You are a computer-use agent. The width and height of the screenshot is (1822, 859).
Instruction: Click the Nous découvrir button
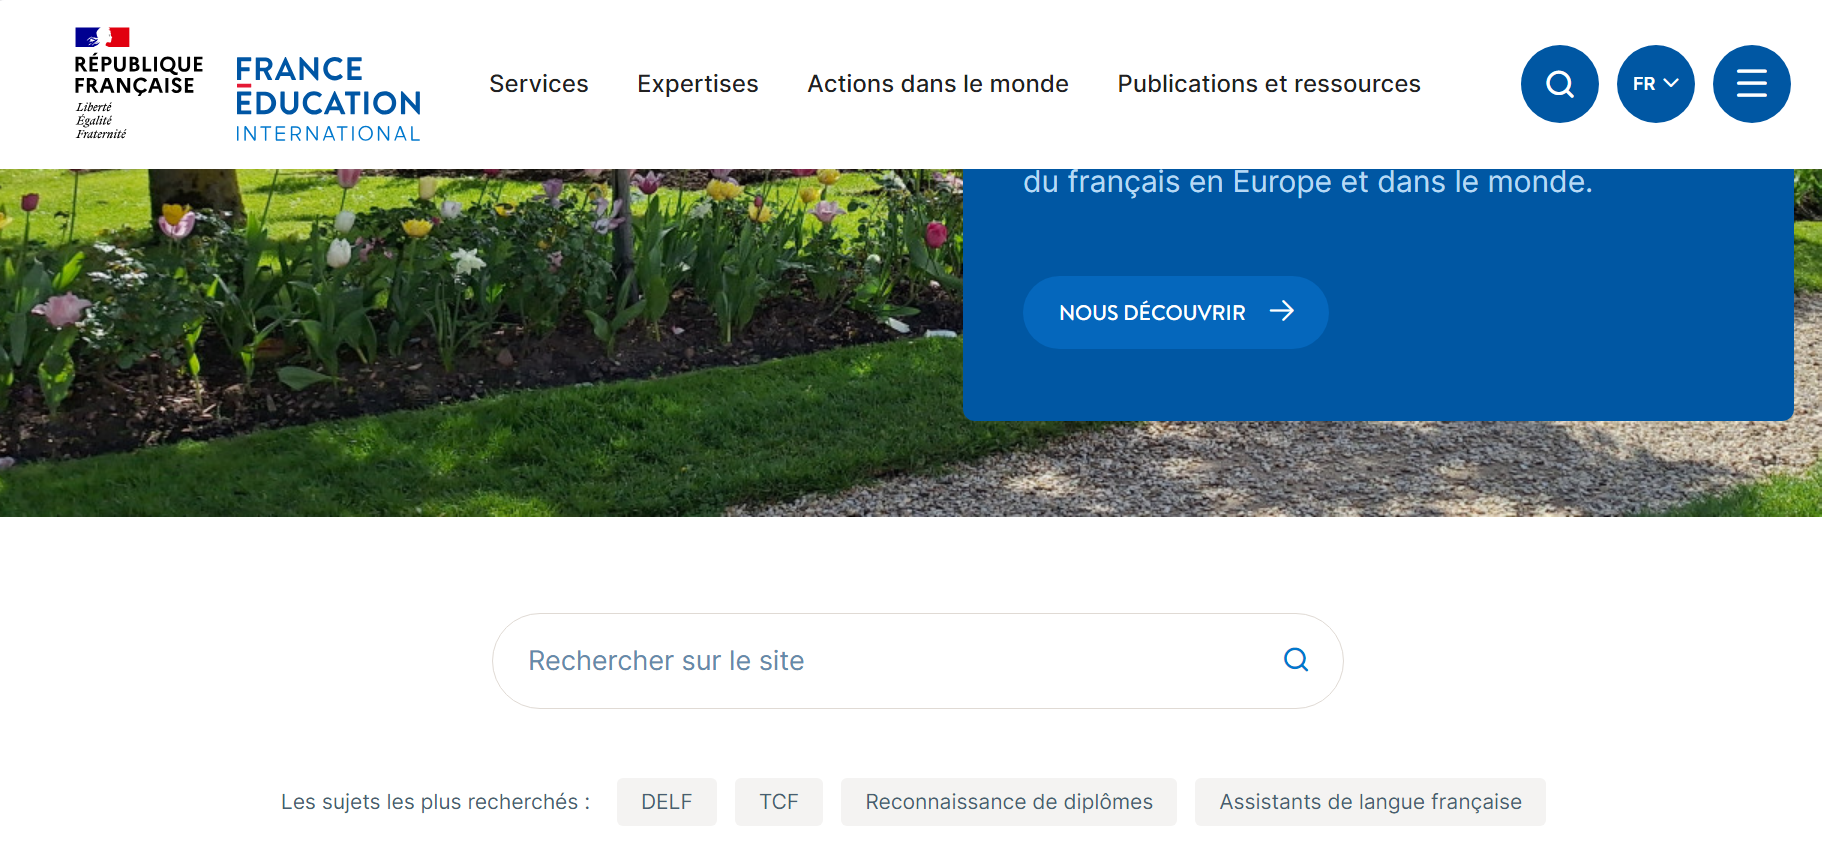1175,312
